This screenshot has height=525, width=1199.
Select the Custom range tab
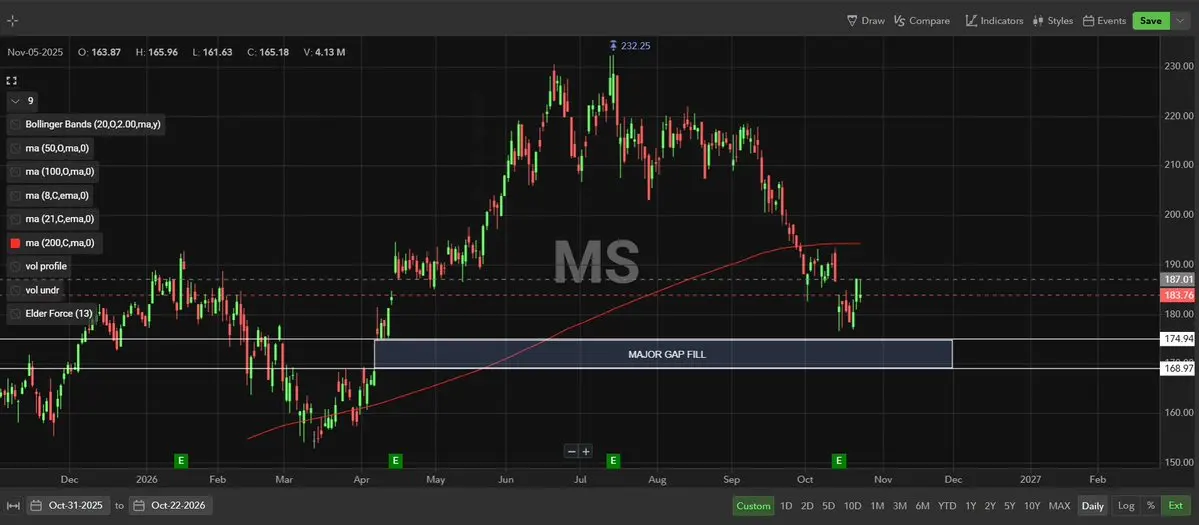coord(753,505)
